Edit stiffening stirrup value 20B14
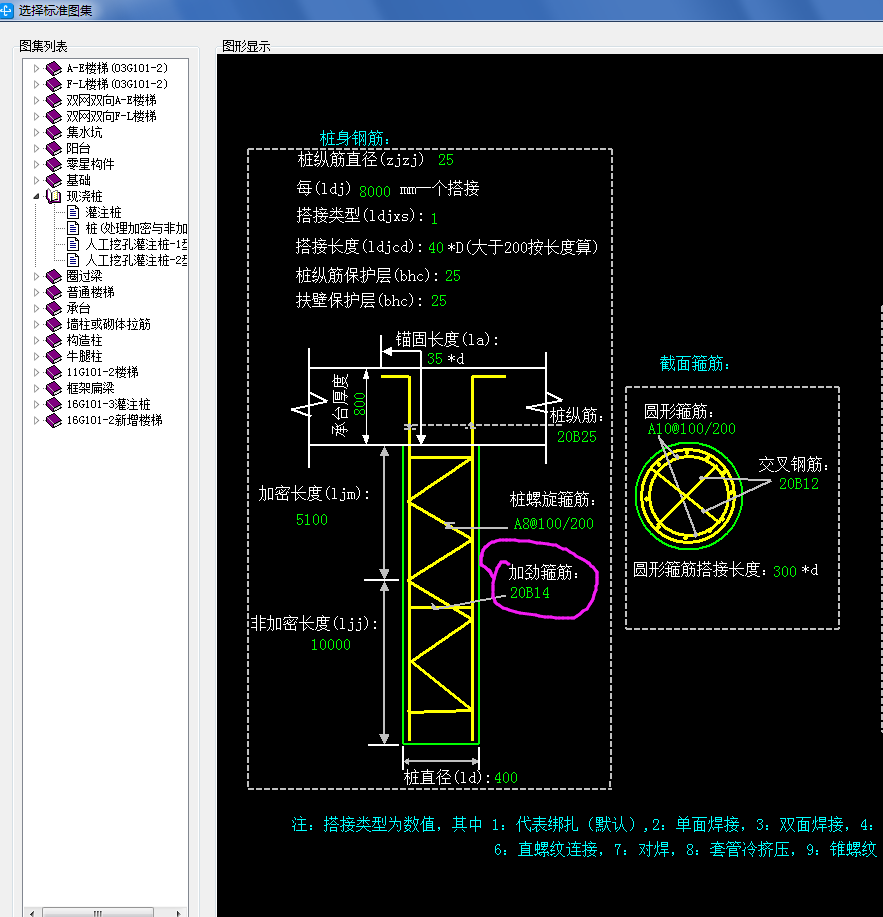 point(530,592)
